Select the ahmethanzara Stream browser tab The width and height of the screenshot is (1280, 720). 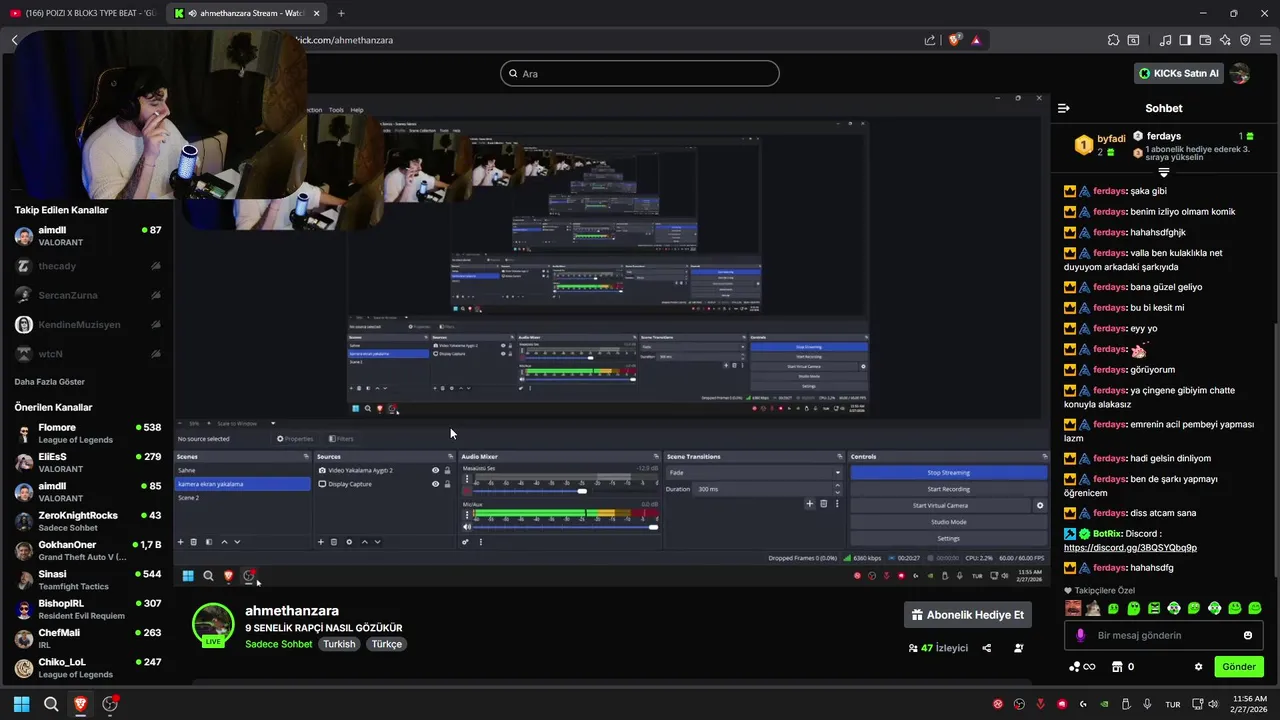coord(247,13)
